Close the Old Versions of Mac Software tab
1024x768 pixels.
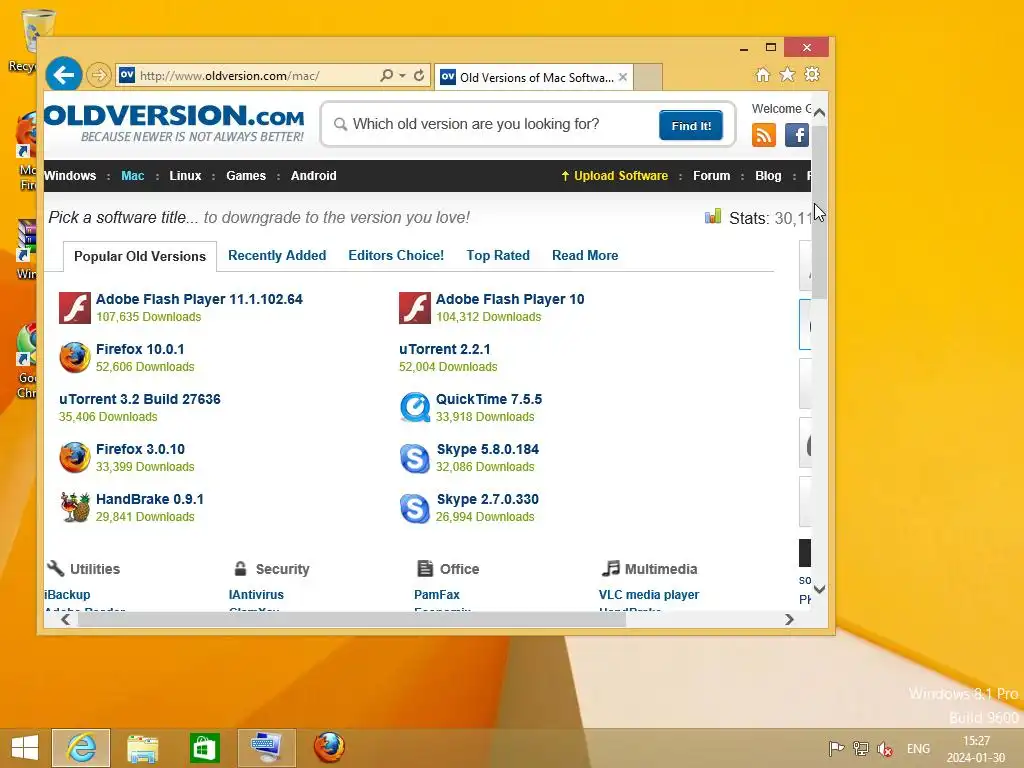[623, 77]
